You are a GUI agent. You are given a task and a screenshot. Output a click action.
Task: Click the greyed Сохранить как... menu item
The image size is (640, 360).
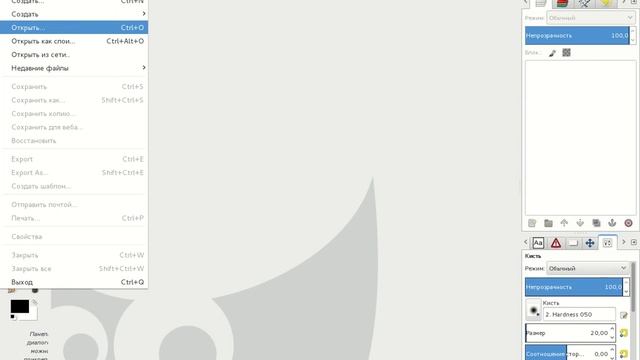click(74, 100)
